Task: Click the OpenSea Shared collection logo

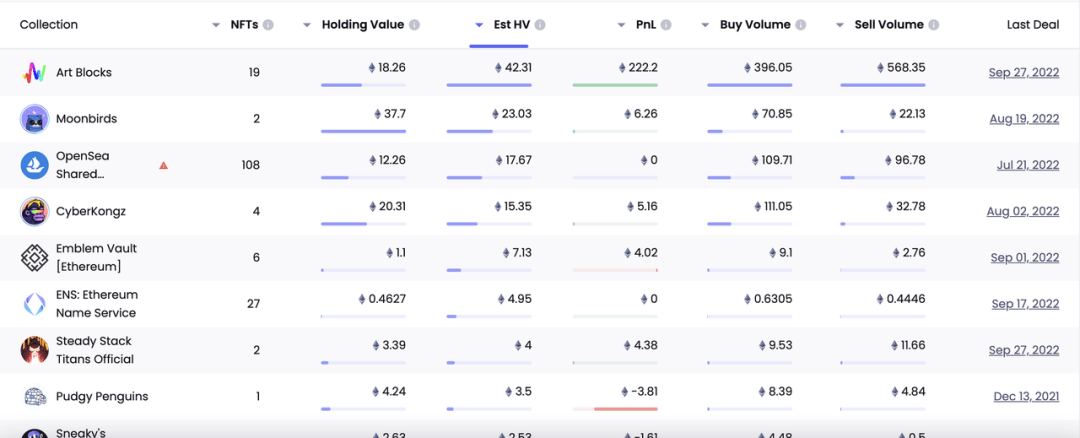Action: [34, 165]
